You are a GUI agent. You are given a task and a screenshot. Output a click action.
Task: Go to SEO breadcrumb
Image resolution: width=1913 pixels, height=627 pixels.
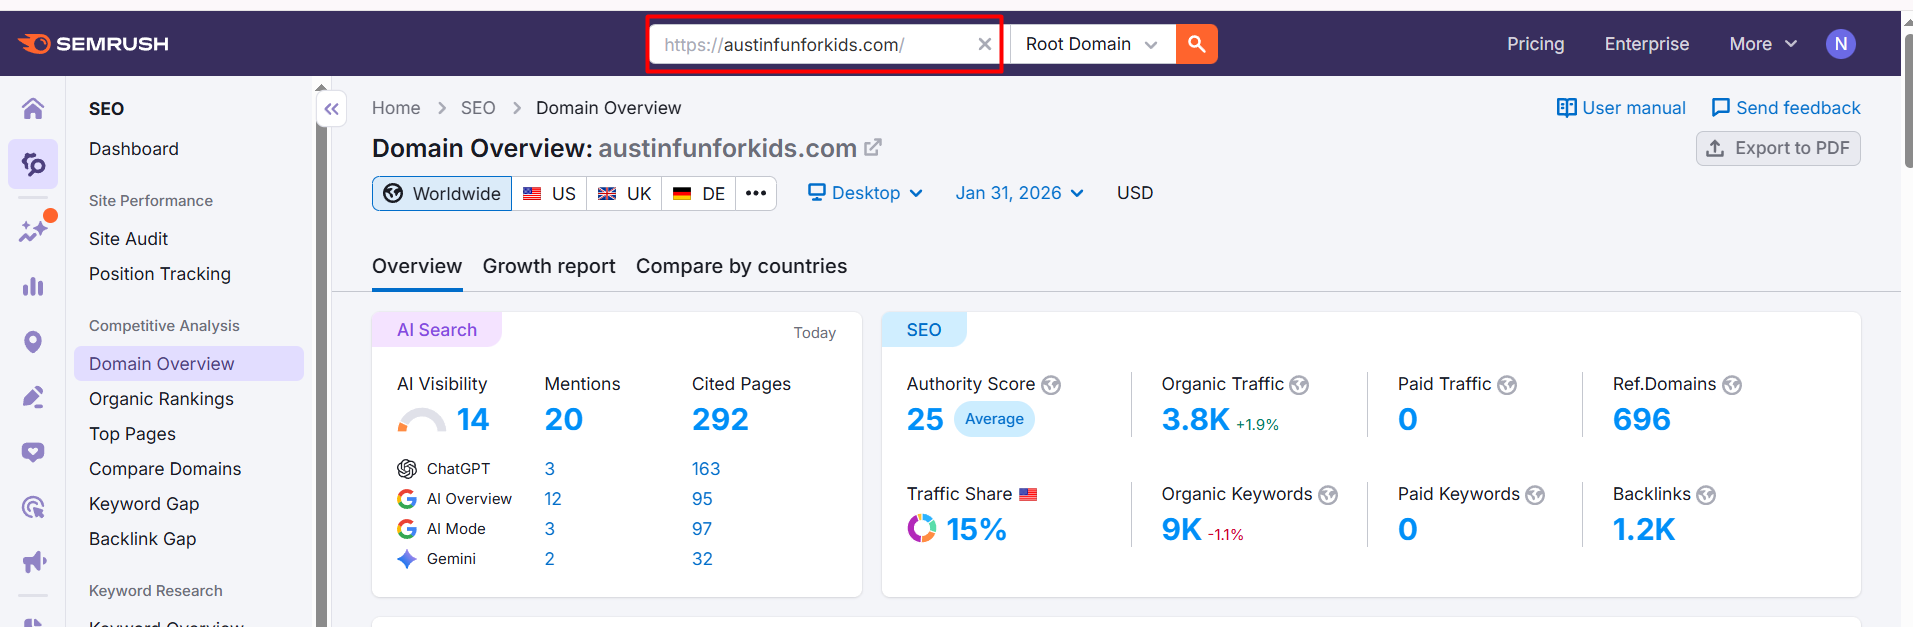[x=478, y=108]
